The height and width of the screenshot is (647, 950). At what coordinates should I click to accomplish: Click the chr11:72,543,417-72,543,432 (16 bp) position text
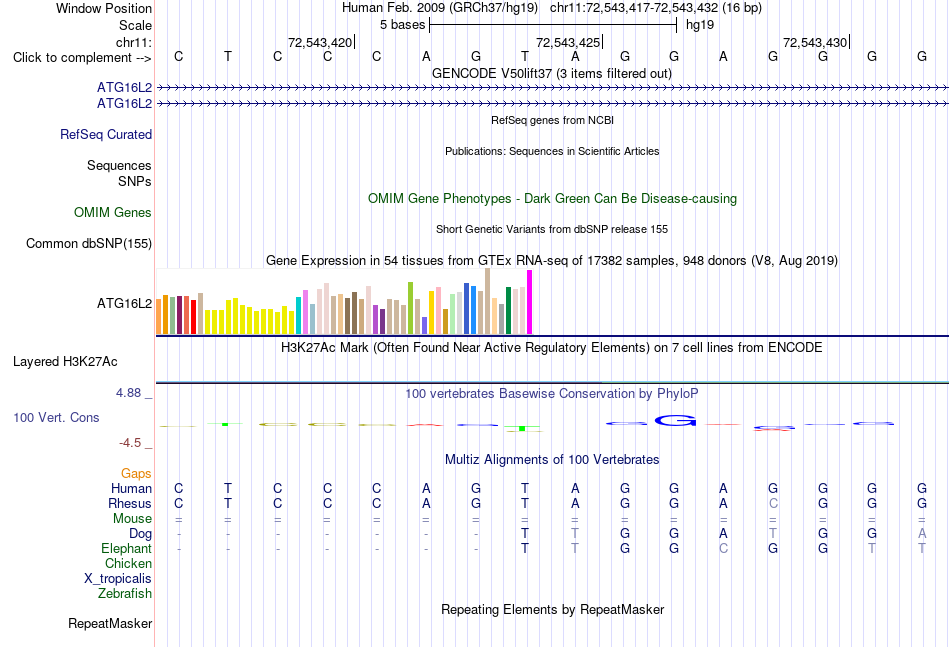pyautogui.click(x=656, y=8)
